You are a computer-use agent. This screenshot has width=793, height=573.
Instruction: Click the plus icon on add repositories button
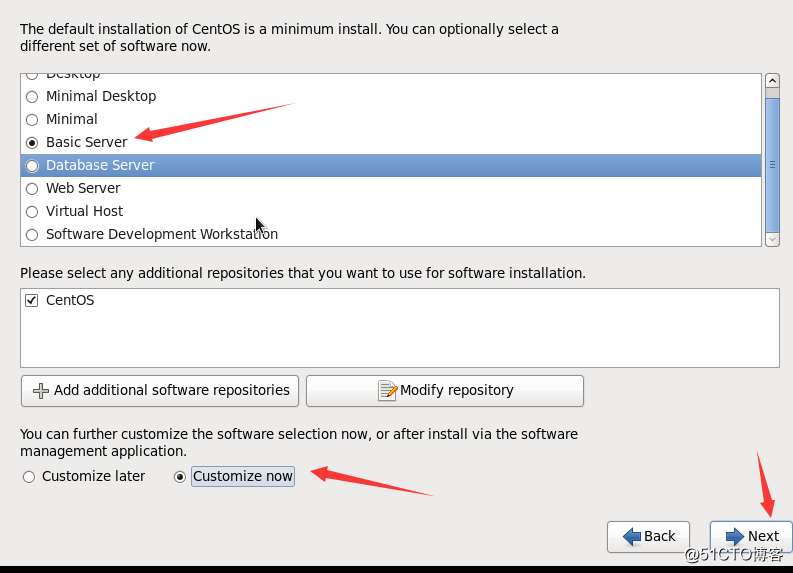(41, 391)
